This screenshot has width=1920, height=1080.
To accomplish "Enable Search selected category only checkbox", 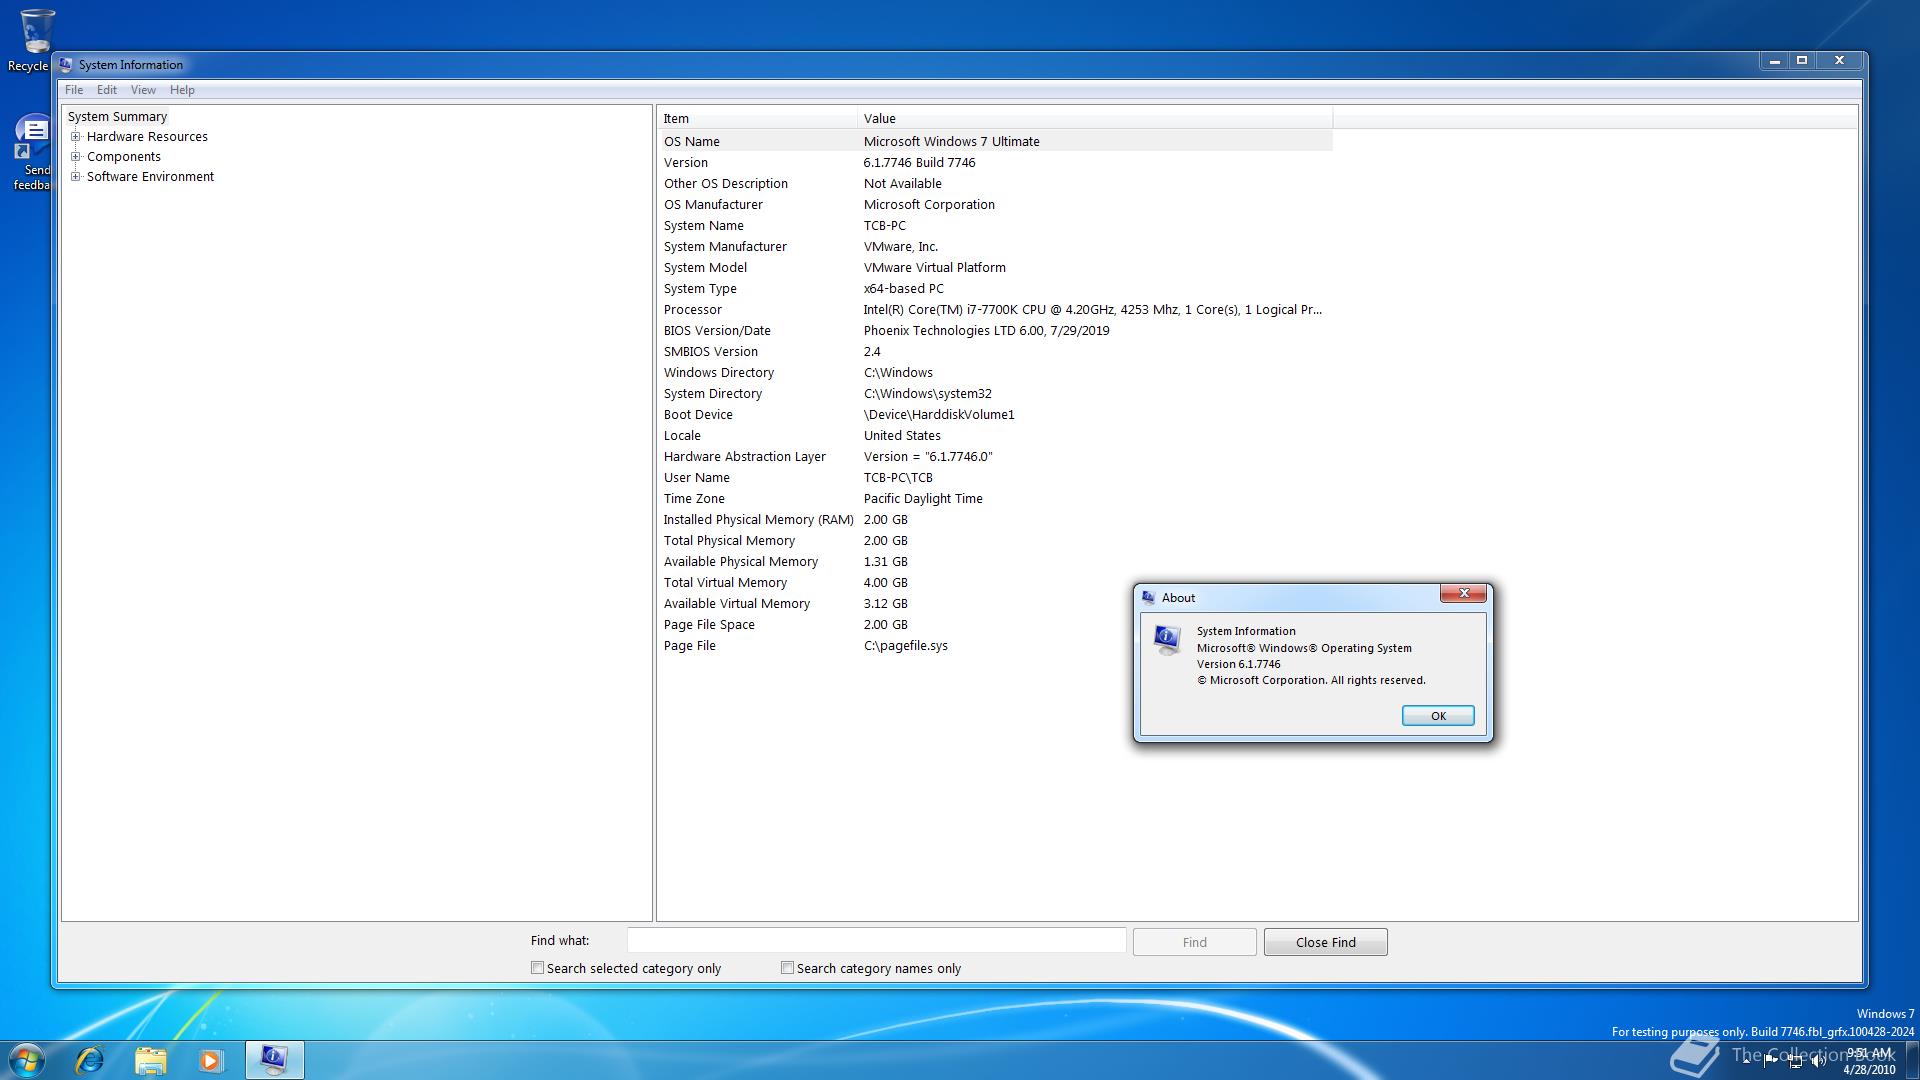I will tap(538, 968).
